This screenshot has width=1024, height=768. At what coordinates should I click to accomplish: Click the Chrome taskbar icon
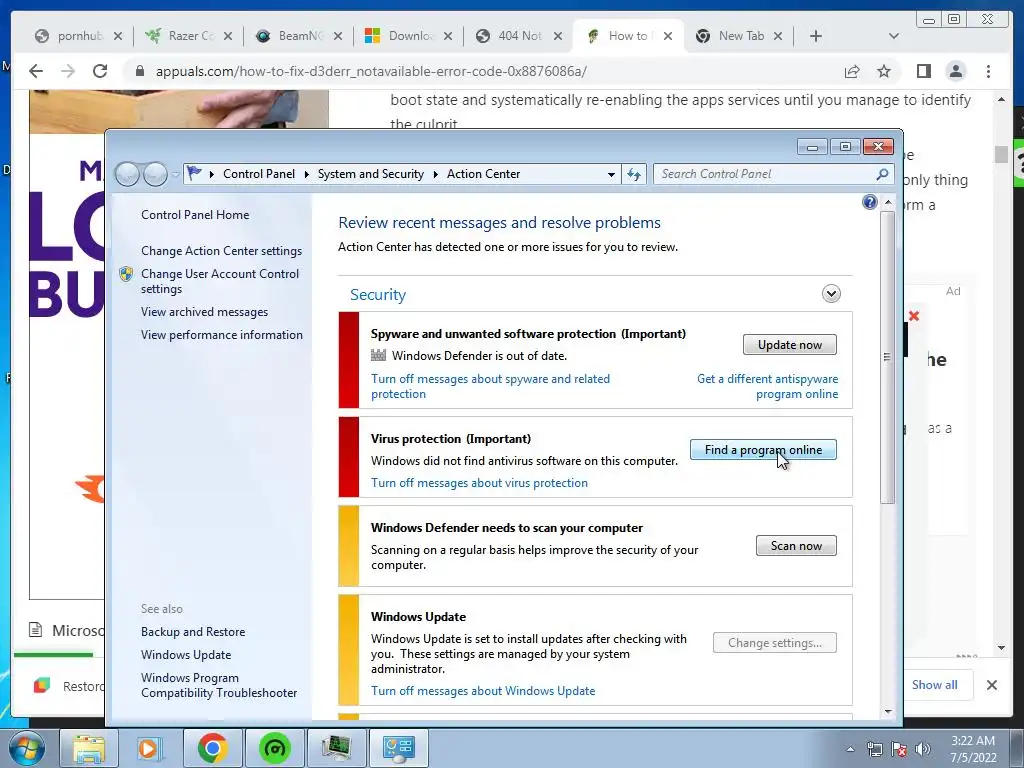[x=212, y=748]
